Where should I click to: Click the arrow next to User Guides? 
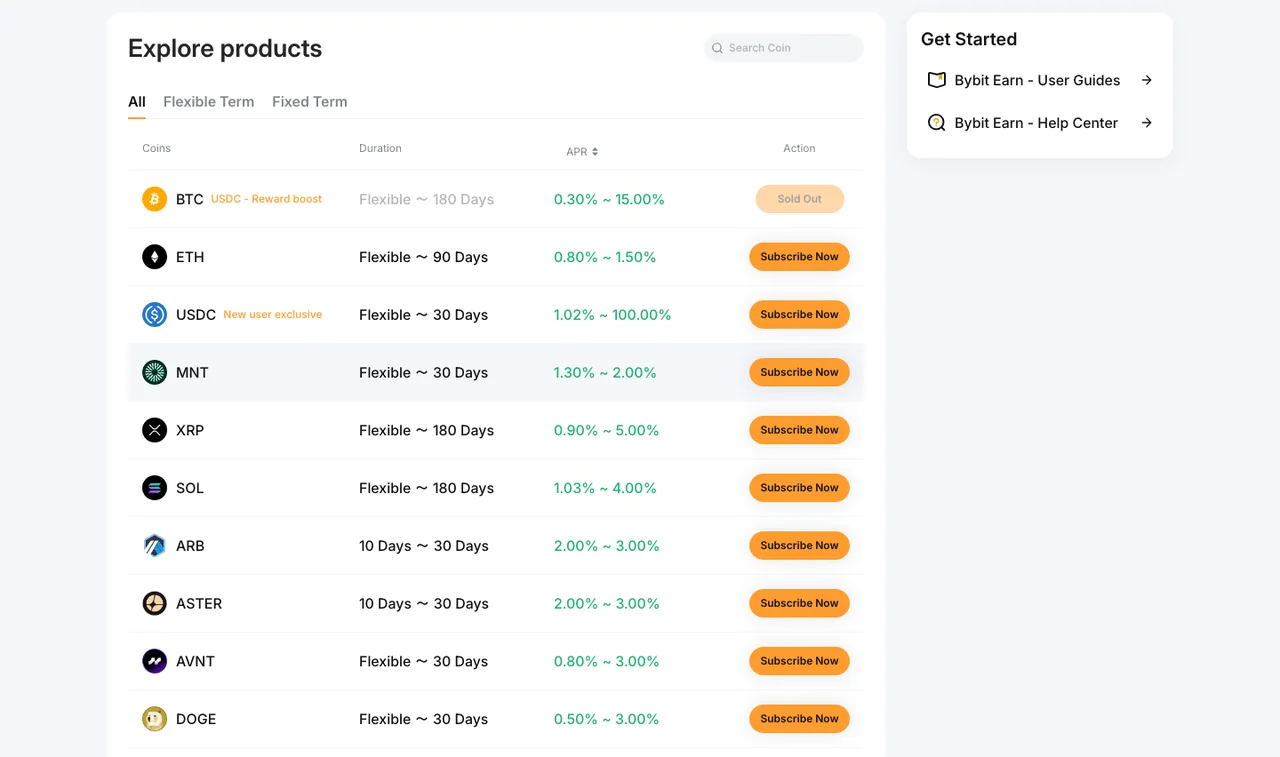tap(1147, 80)
